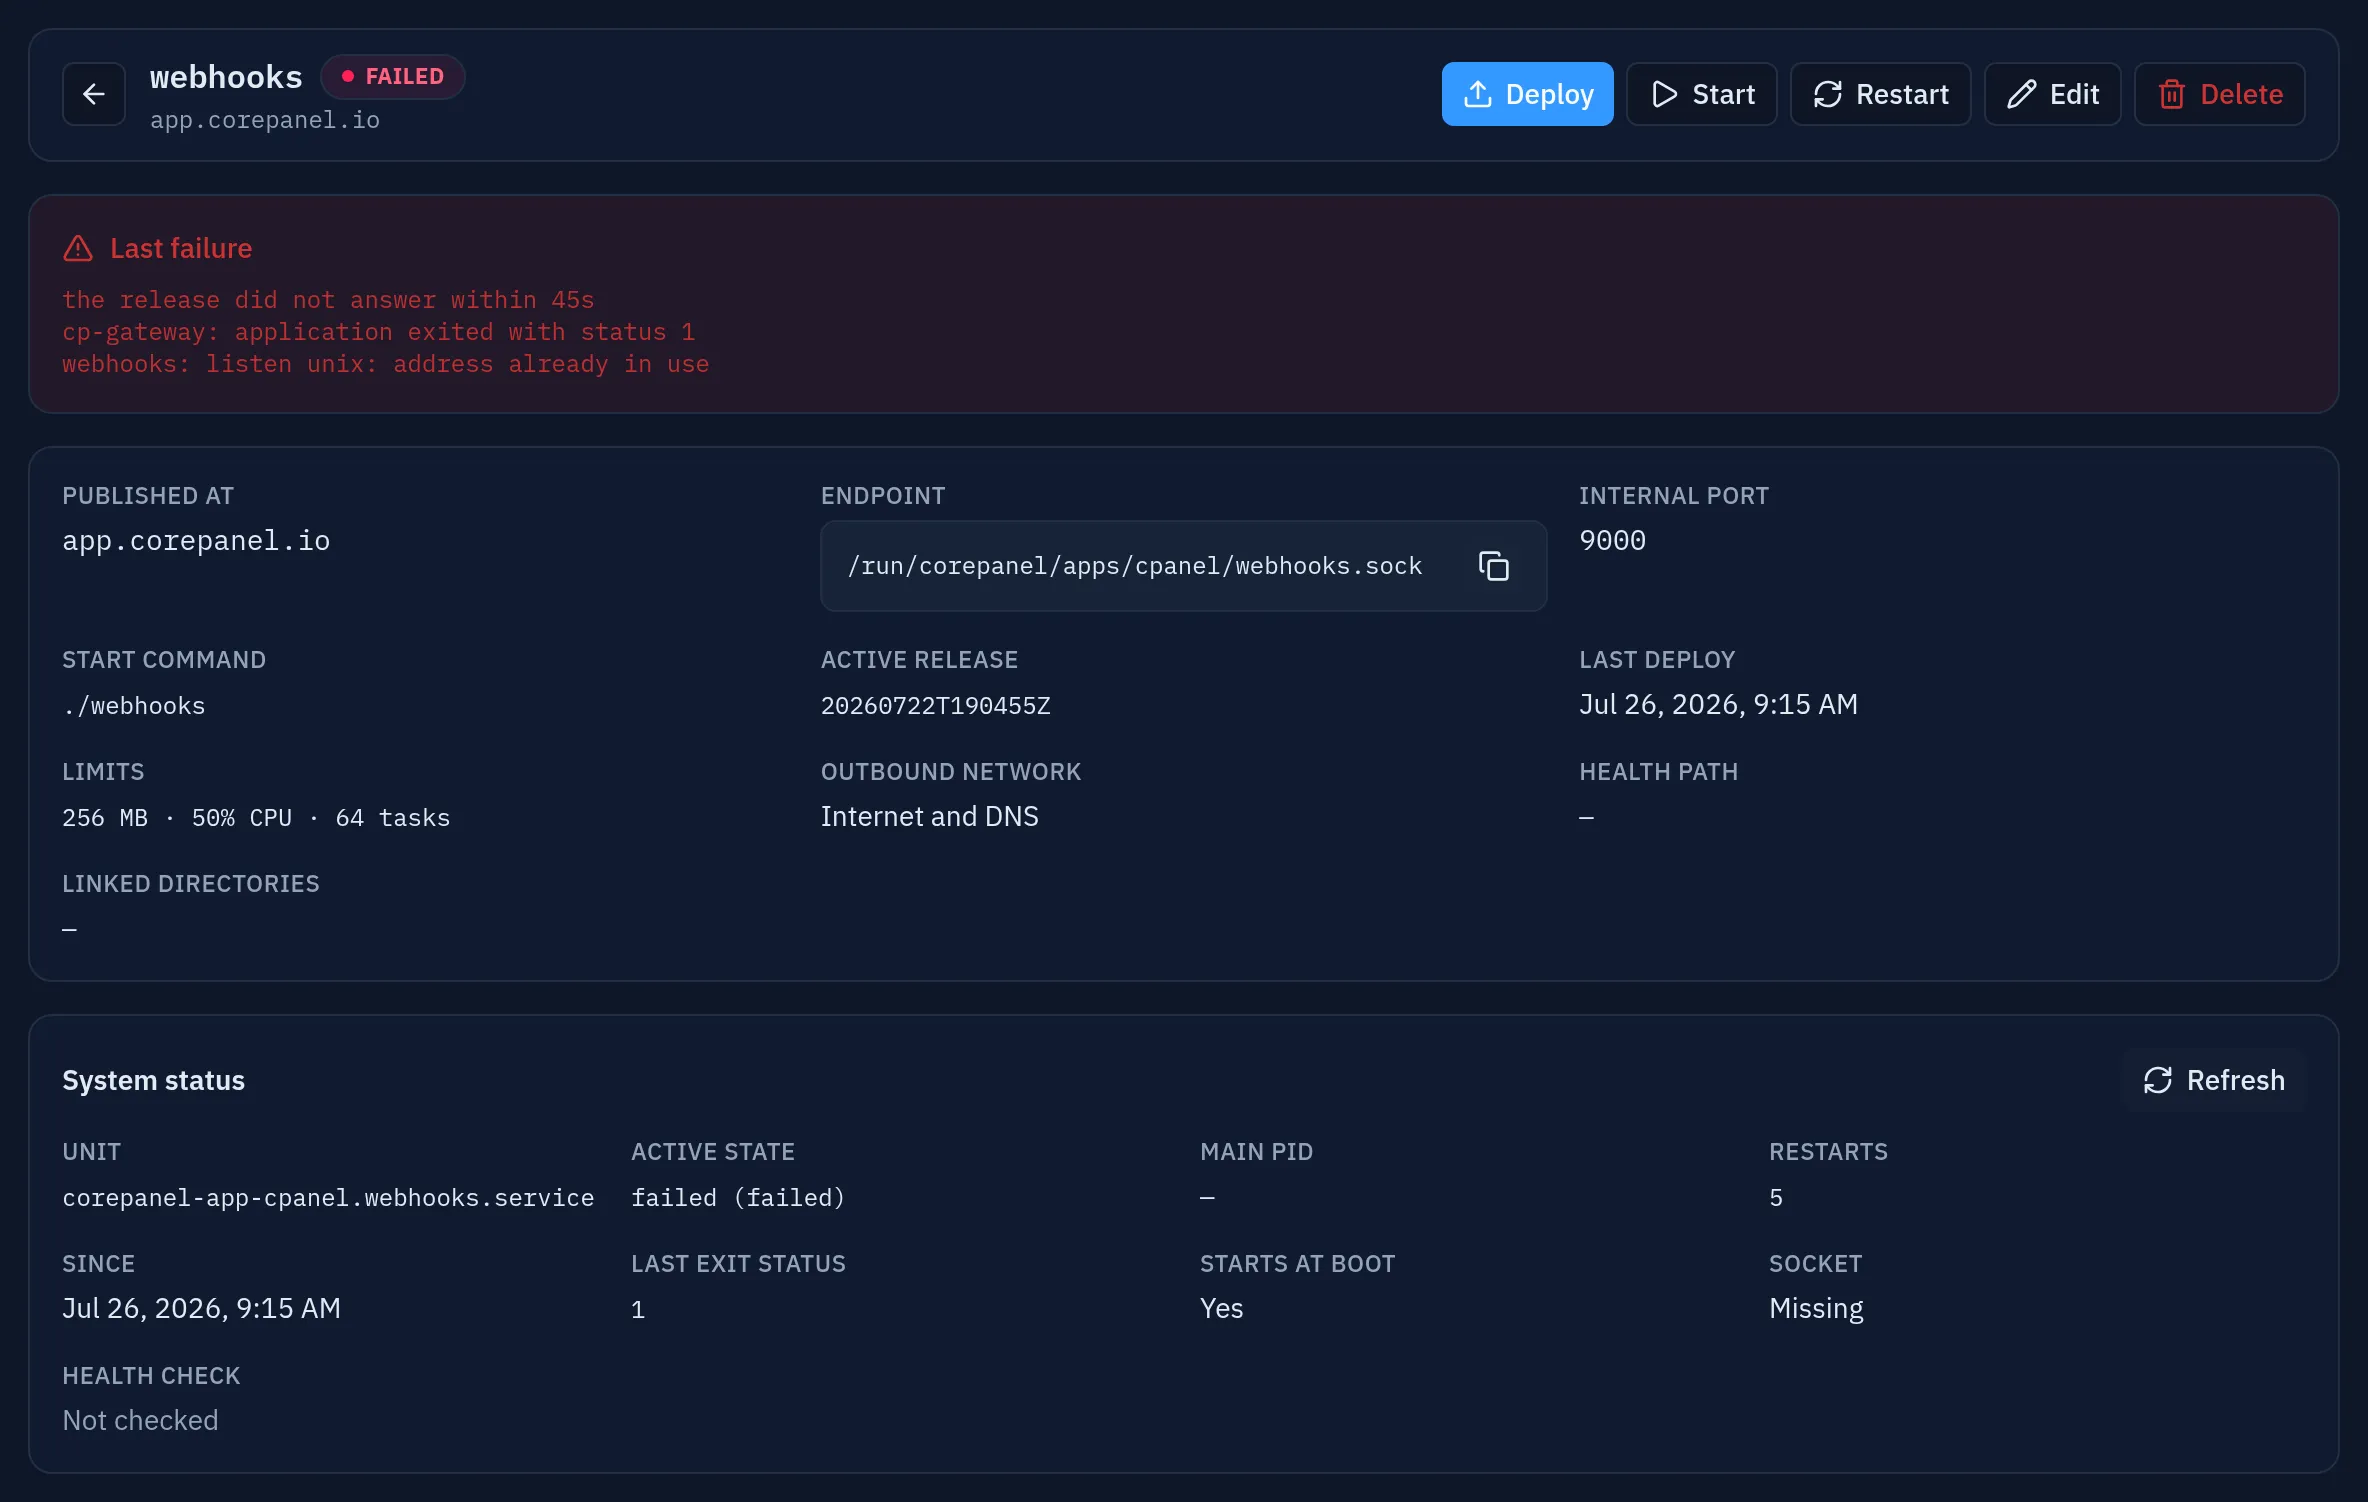Viewport: 2368px width, 1502px height.
Task: Start the webhooks app
Action: click(1701, 94)
